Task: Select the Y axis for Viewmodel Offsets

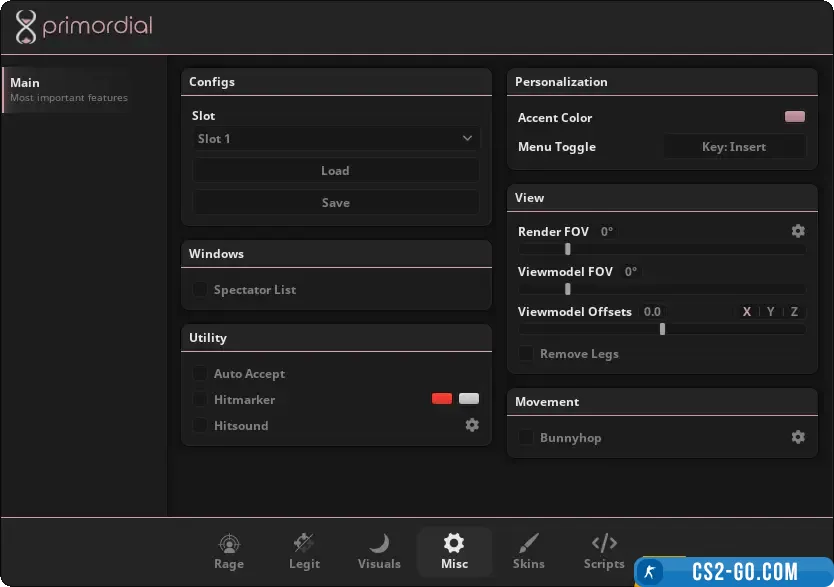Action: pos(771,312)
